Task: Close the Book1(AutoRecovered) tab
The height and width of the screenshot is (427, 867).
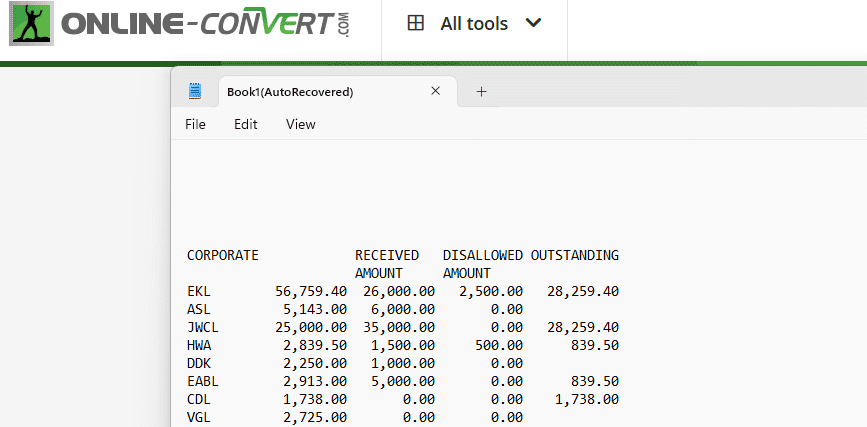Action: pyautogui.click(x=435, y=91)
